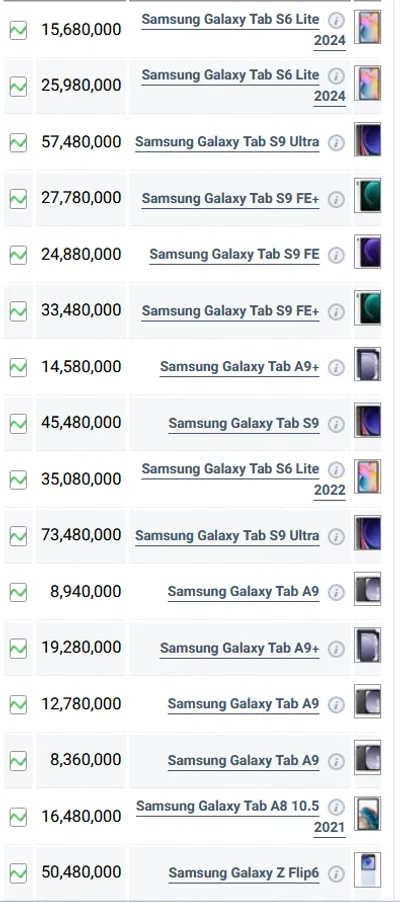Click chart icon beside price 73,480,000

coord(18,536)
